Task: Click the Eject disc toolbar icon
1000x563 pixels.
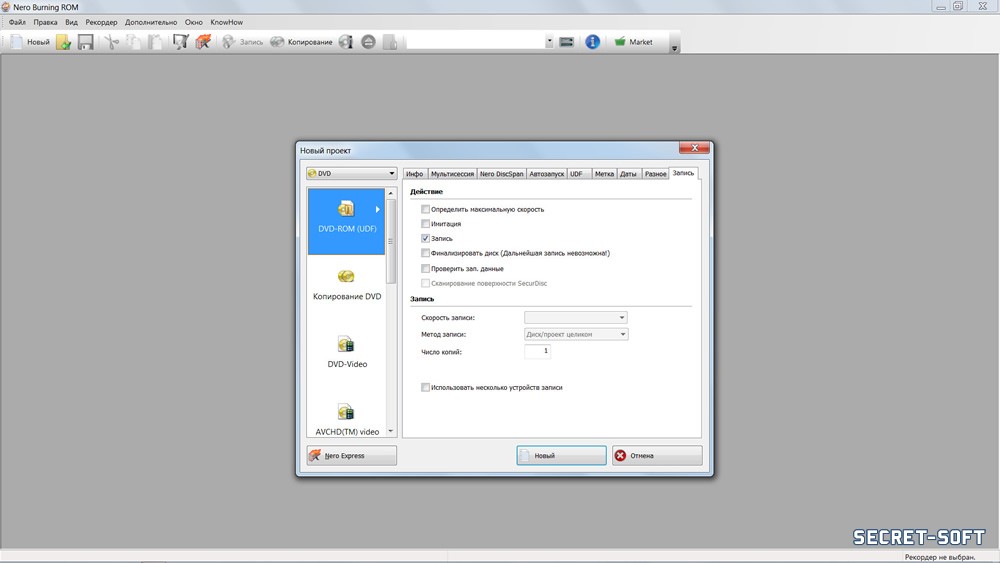Action: click(368, 42)
